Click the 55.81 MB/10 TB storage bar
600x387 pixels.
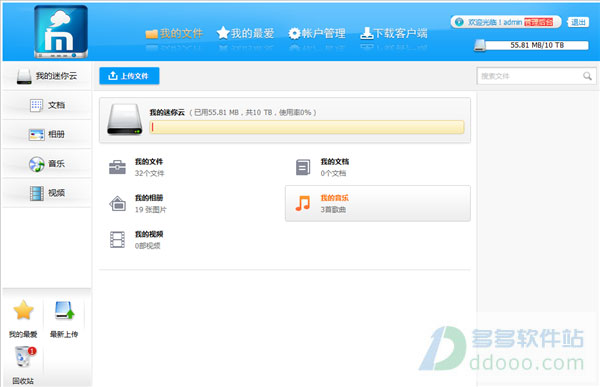point(536,45)
